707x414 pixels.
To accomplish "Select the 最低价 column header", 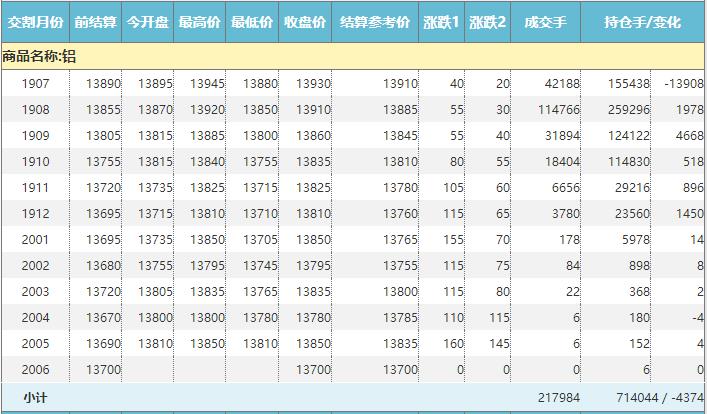I will [252, 21].
